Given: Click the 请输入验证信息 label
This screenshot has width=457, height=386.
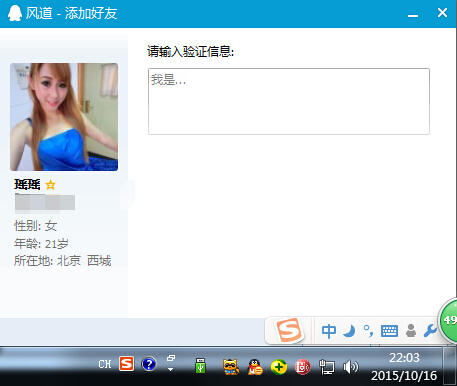Looking at the screenshot, I should (x=190, y=52).
